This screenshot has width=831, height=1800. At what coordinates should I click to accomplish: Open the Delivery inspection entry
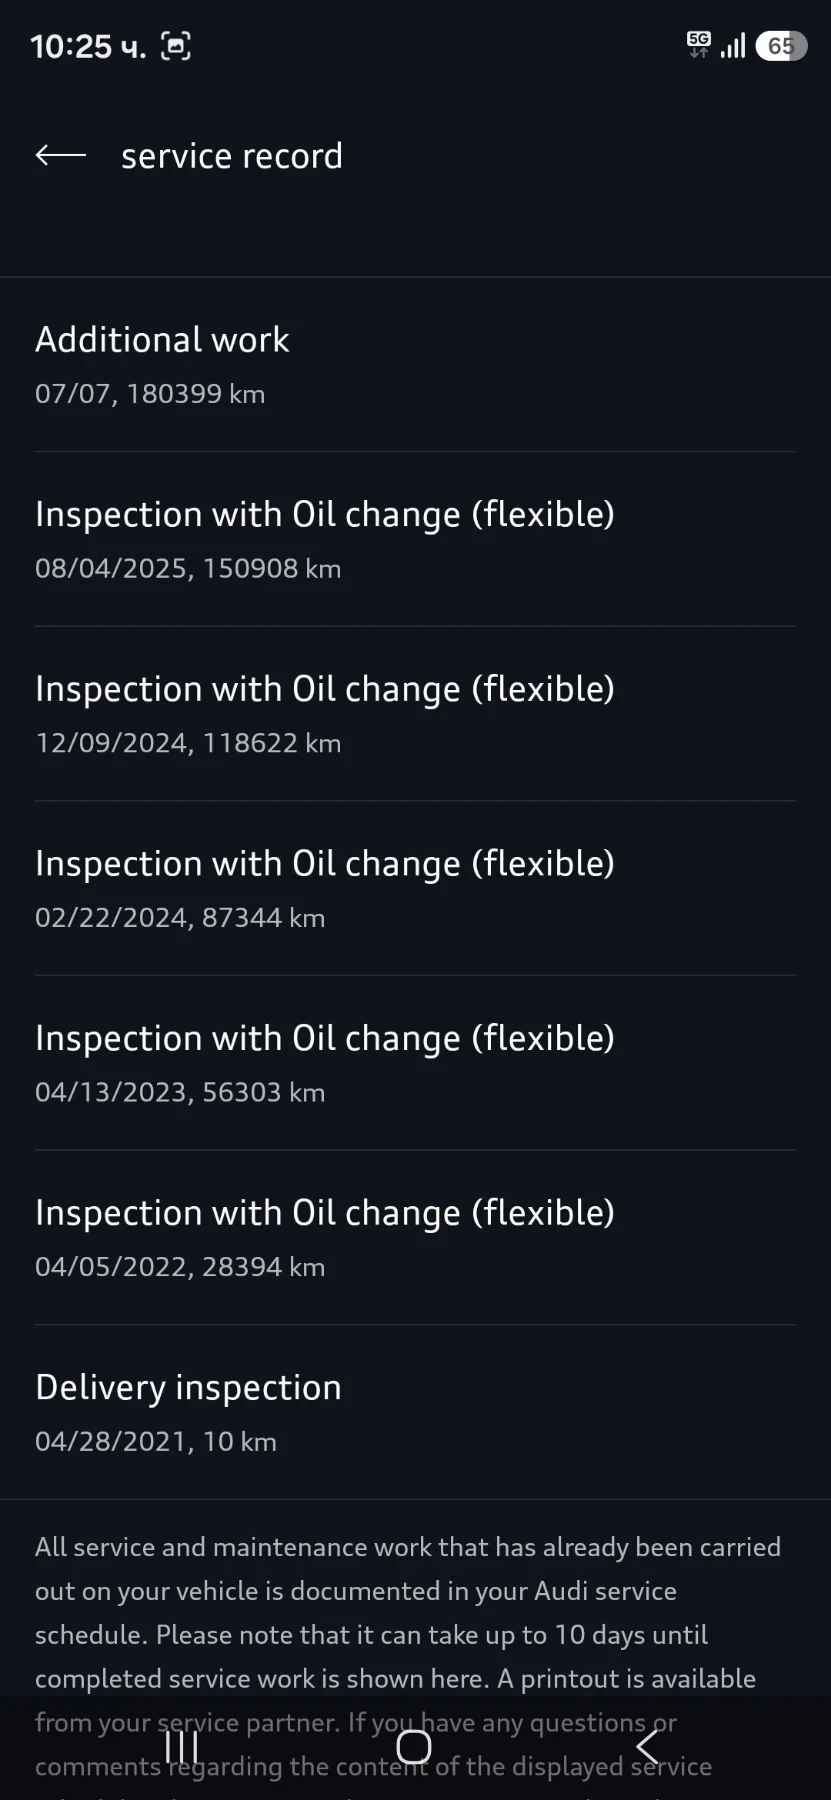(415, 1412)
